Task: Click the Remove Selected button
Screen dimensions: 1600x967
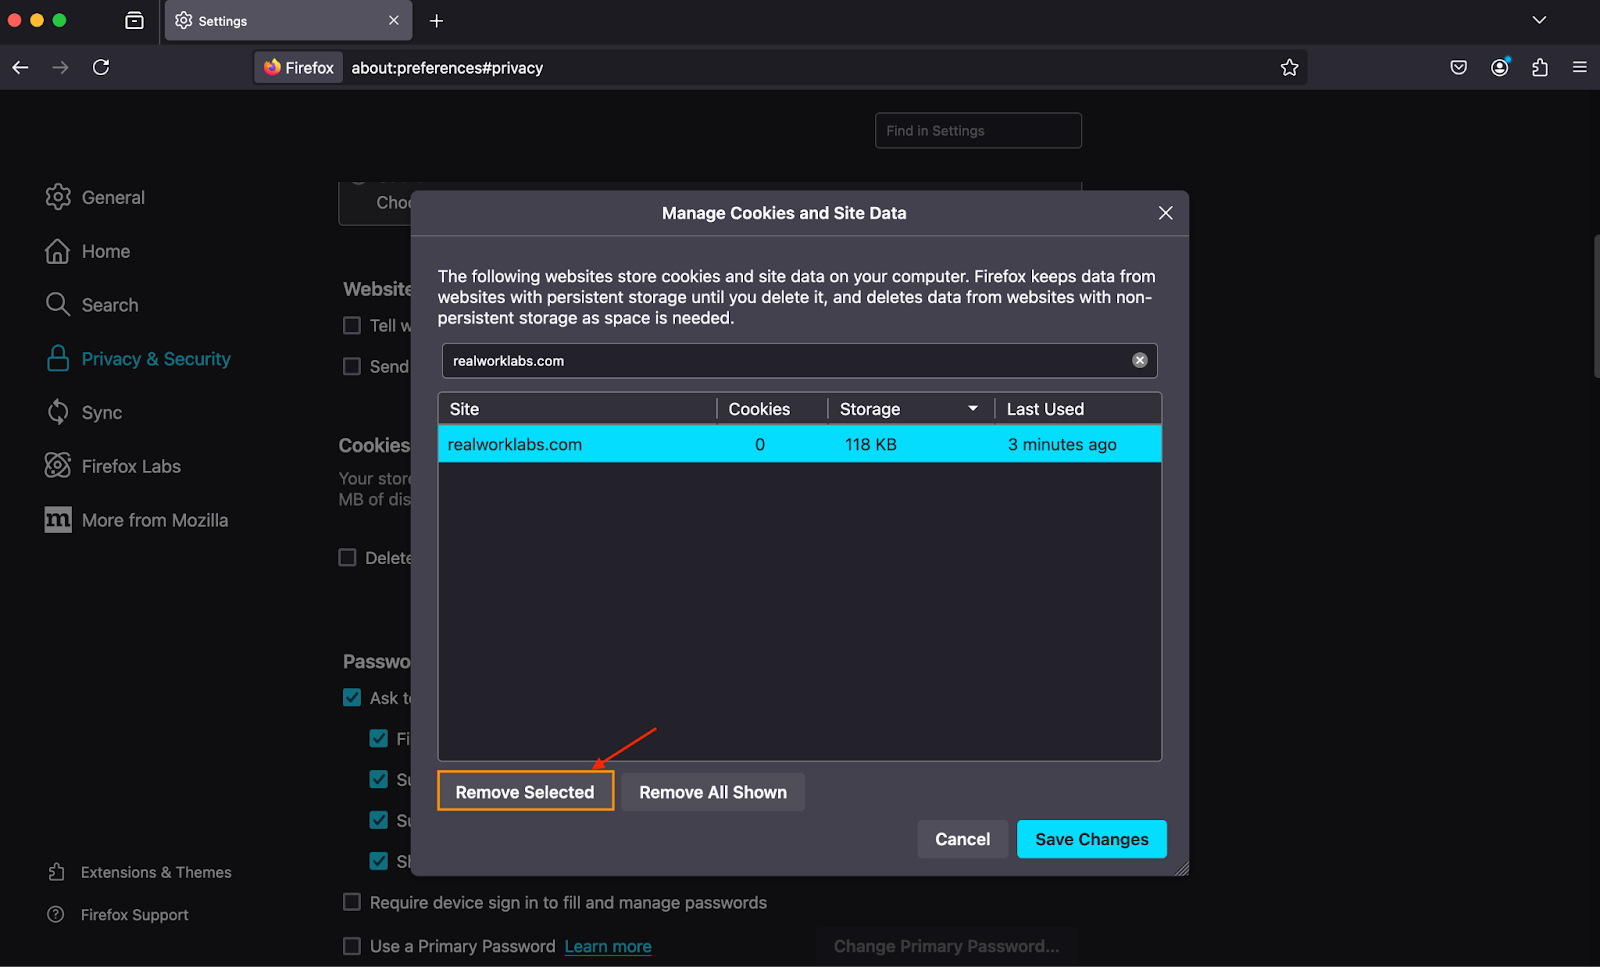Action: click(525, 792)
